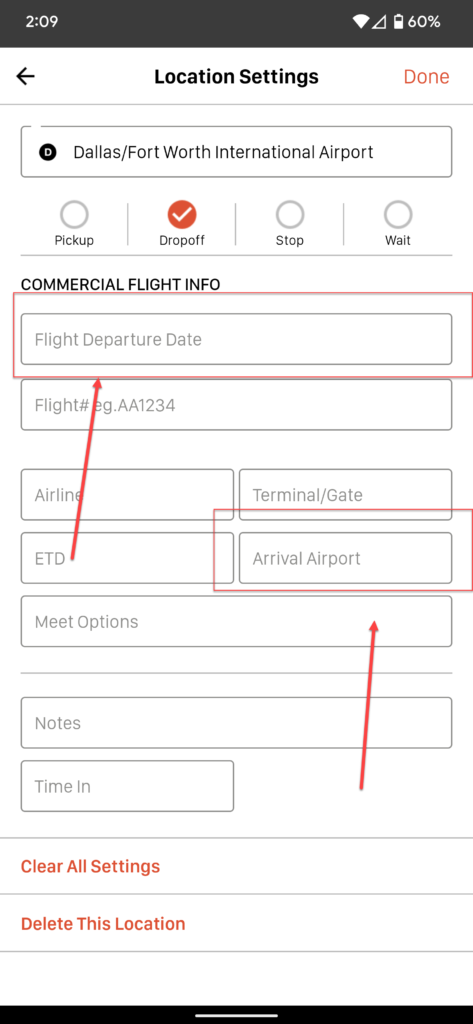Tap the back arrow icon
Viewport: 473px width, 1024px height.
tap(25, 76)
